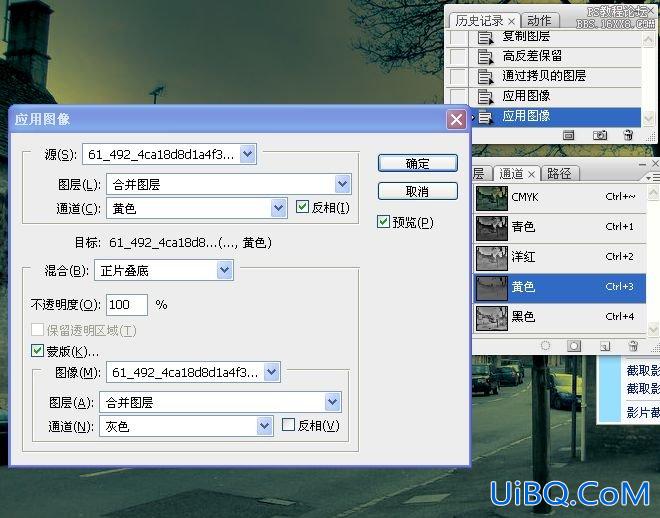Load channel as selection icon

coord(546,346)
